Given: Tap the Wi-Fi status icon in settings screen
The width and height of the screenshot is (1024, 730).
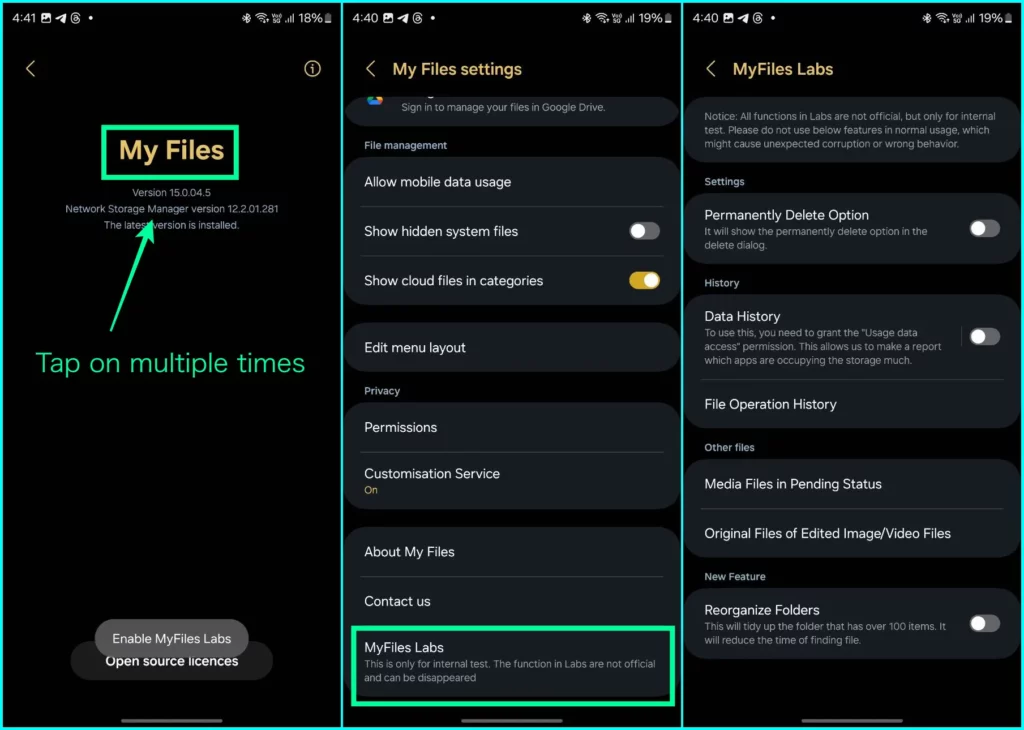Looking at the screenshot, I should pyautogui.click(x=601, y=18).
